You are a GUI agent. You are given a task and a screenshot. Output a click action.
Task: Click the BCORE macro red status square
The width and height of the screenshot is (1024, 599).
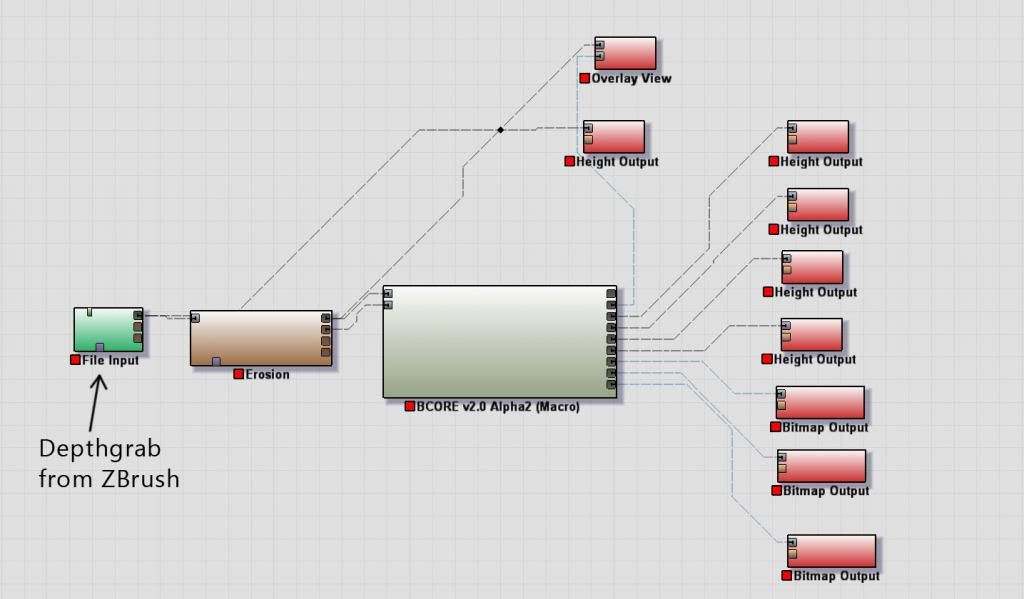point(410,407)
